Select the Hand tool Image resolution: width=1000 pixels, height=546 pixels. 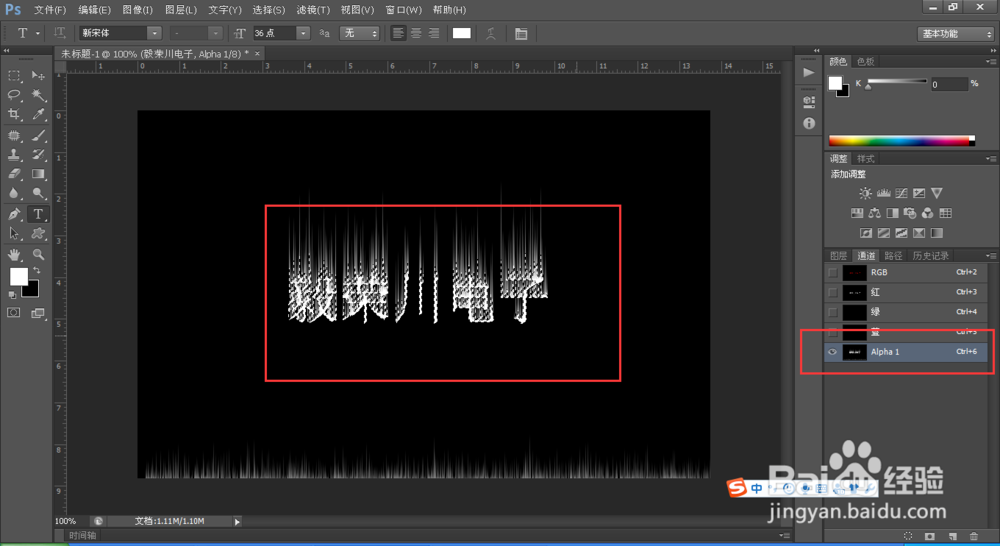click(14, 255)
